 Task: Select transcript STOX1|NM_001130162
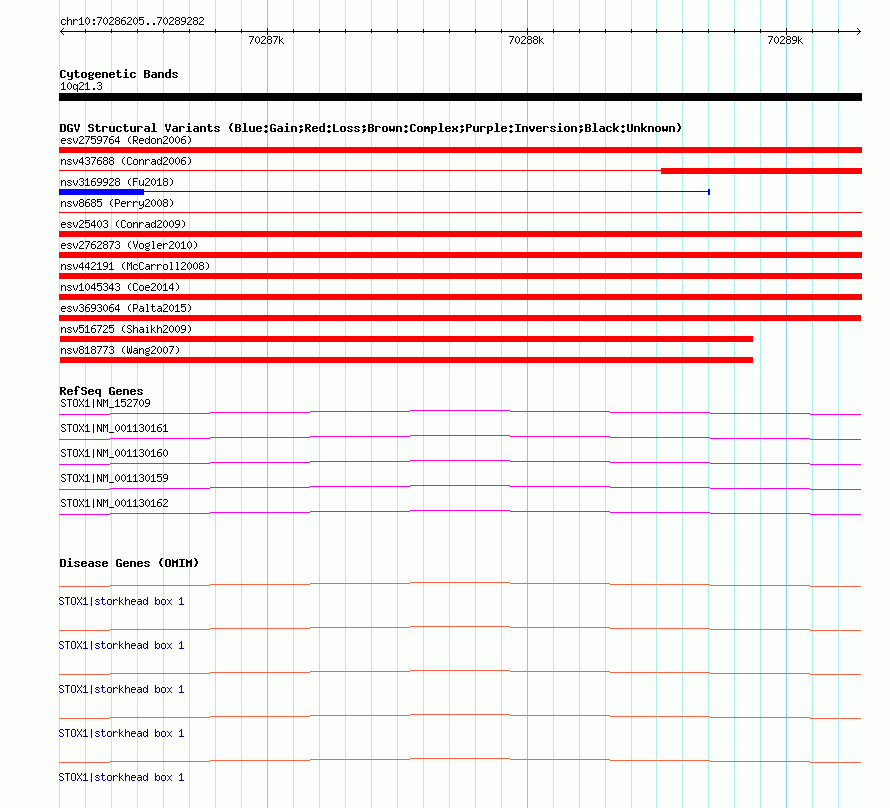(x=114, y=503)
